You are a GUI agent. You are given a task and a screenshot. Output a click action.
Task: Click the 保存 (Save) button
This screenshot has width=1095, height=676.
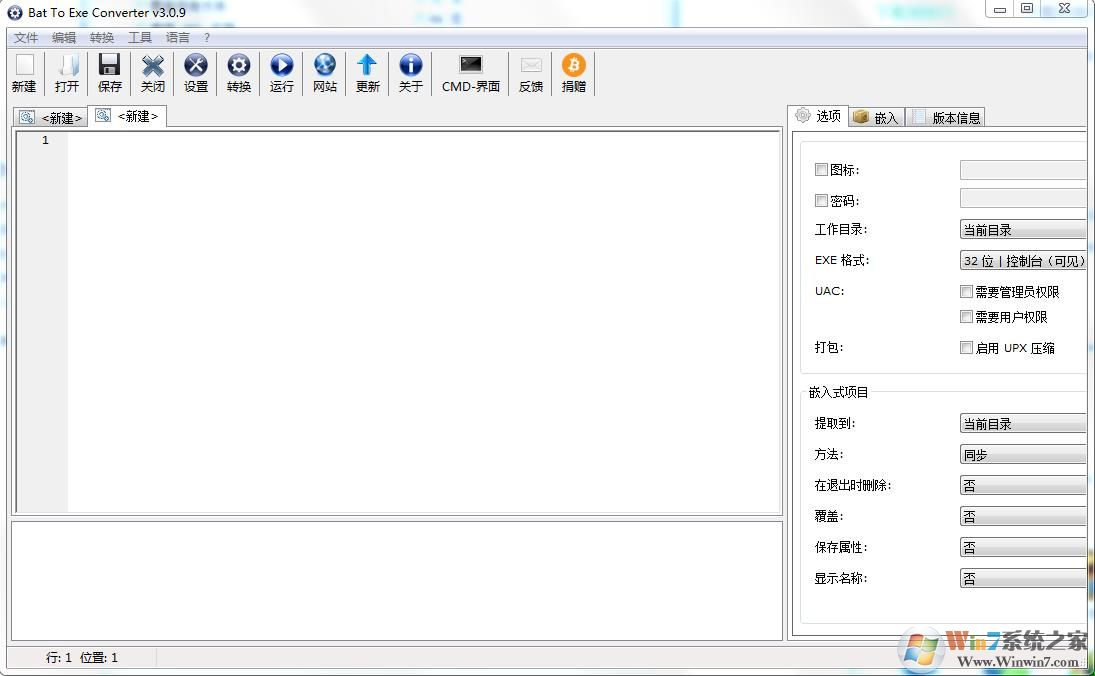click(109, 72)
